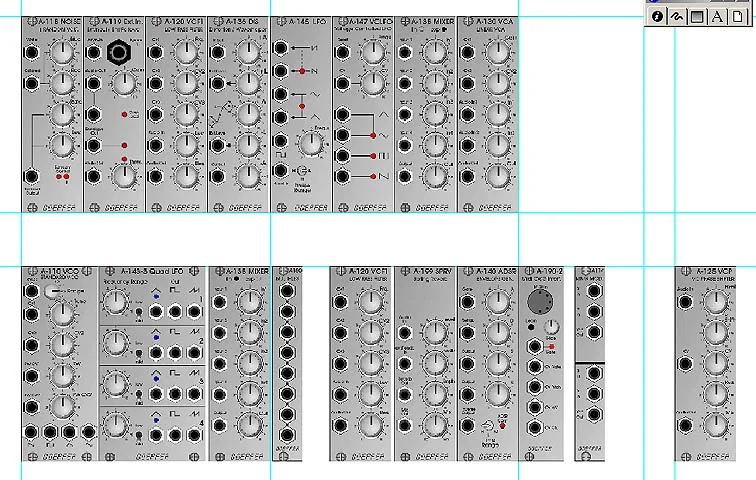Click the top jack of the A-180 multiples module
This screenshot has height=480, width=756.
click(x=287, y=291)
